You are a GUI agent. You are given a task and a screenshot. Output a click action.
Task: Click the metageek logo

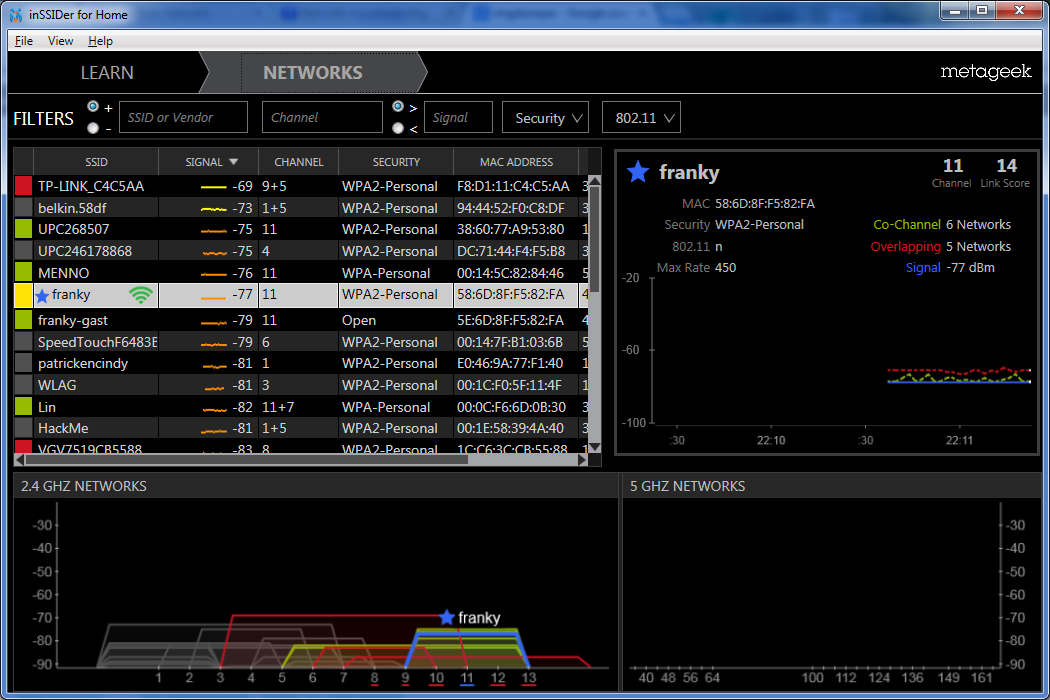[x=986, y=72]
